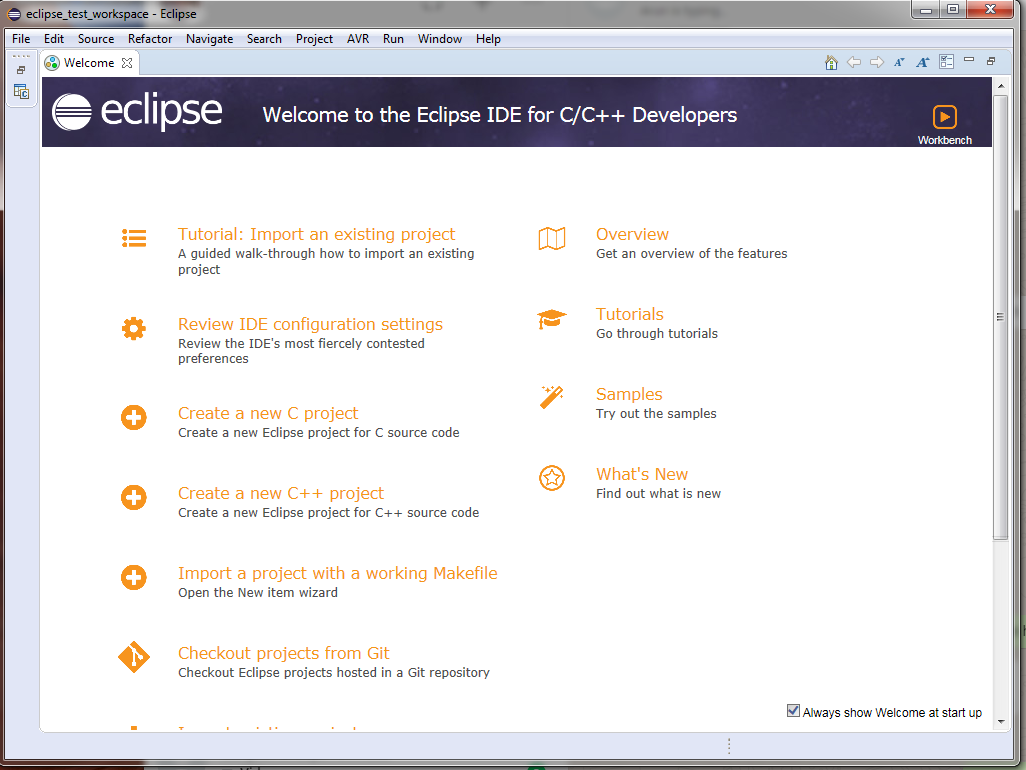Uncheck Always show Welcome at start up
This screenshot has height=770, width=1026.
pos(793,710)
